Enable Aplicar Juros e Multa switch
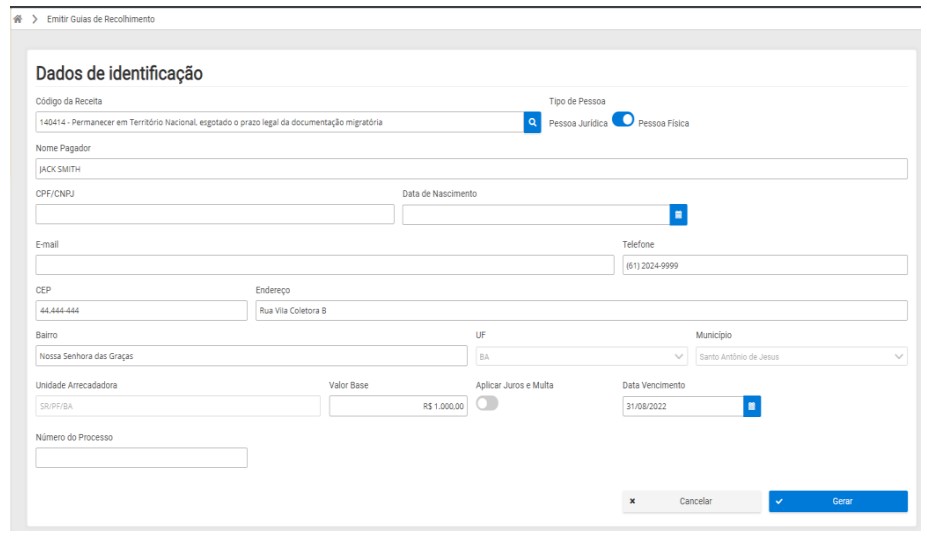Image resolution: width=927 pixels, height=536 pixels. click(x=487, y=404)
